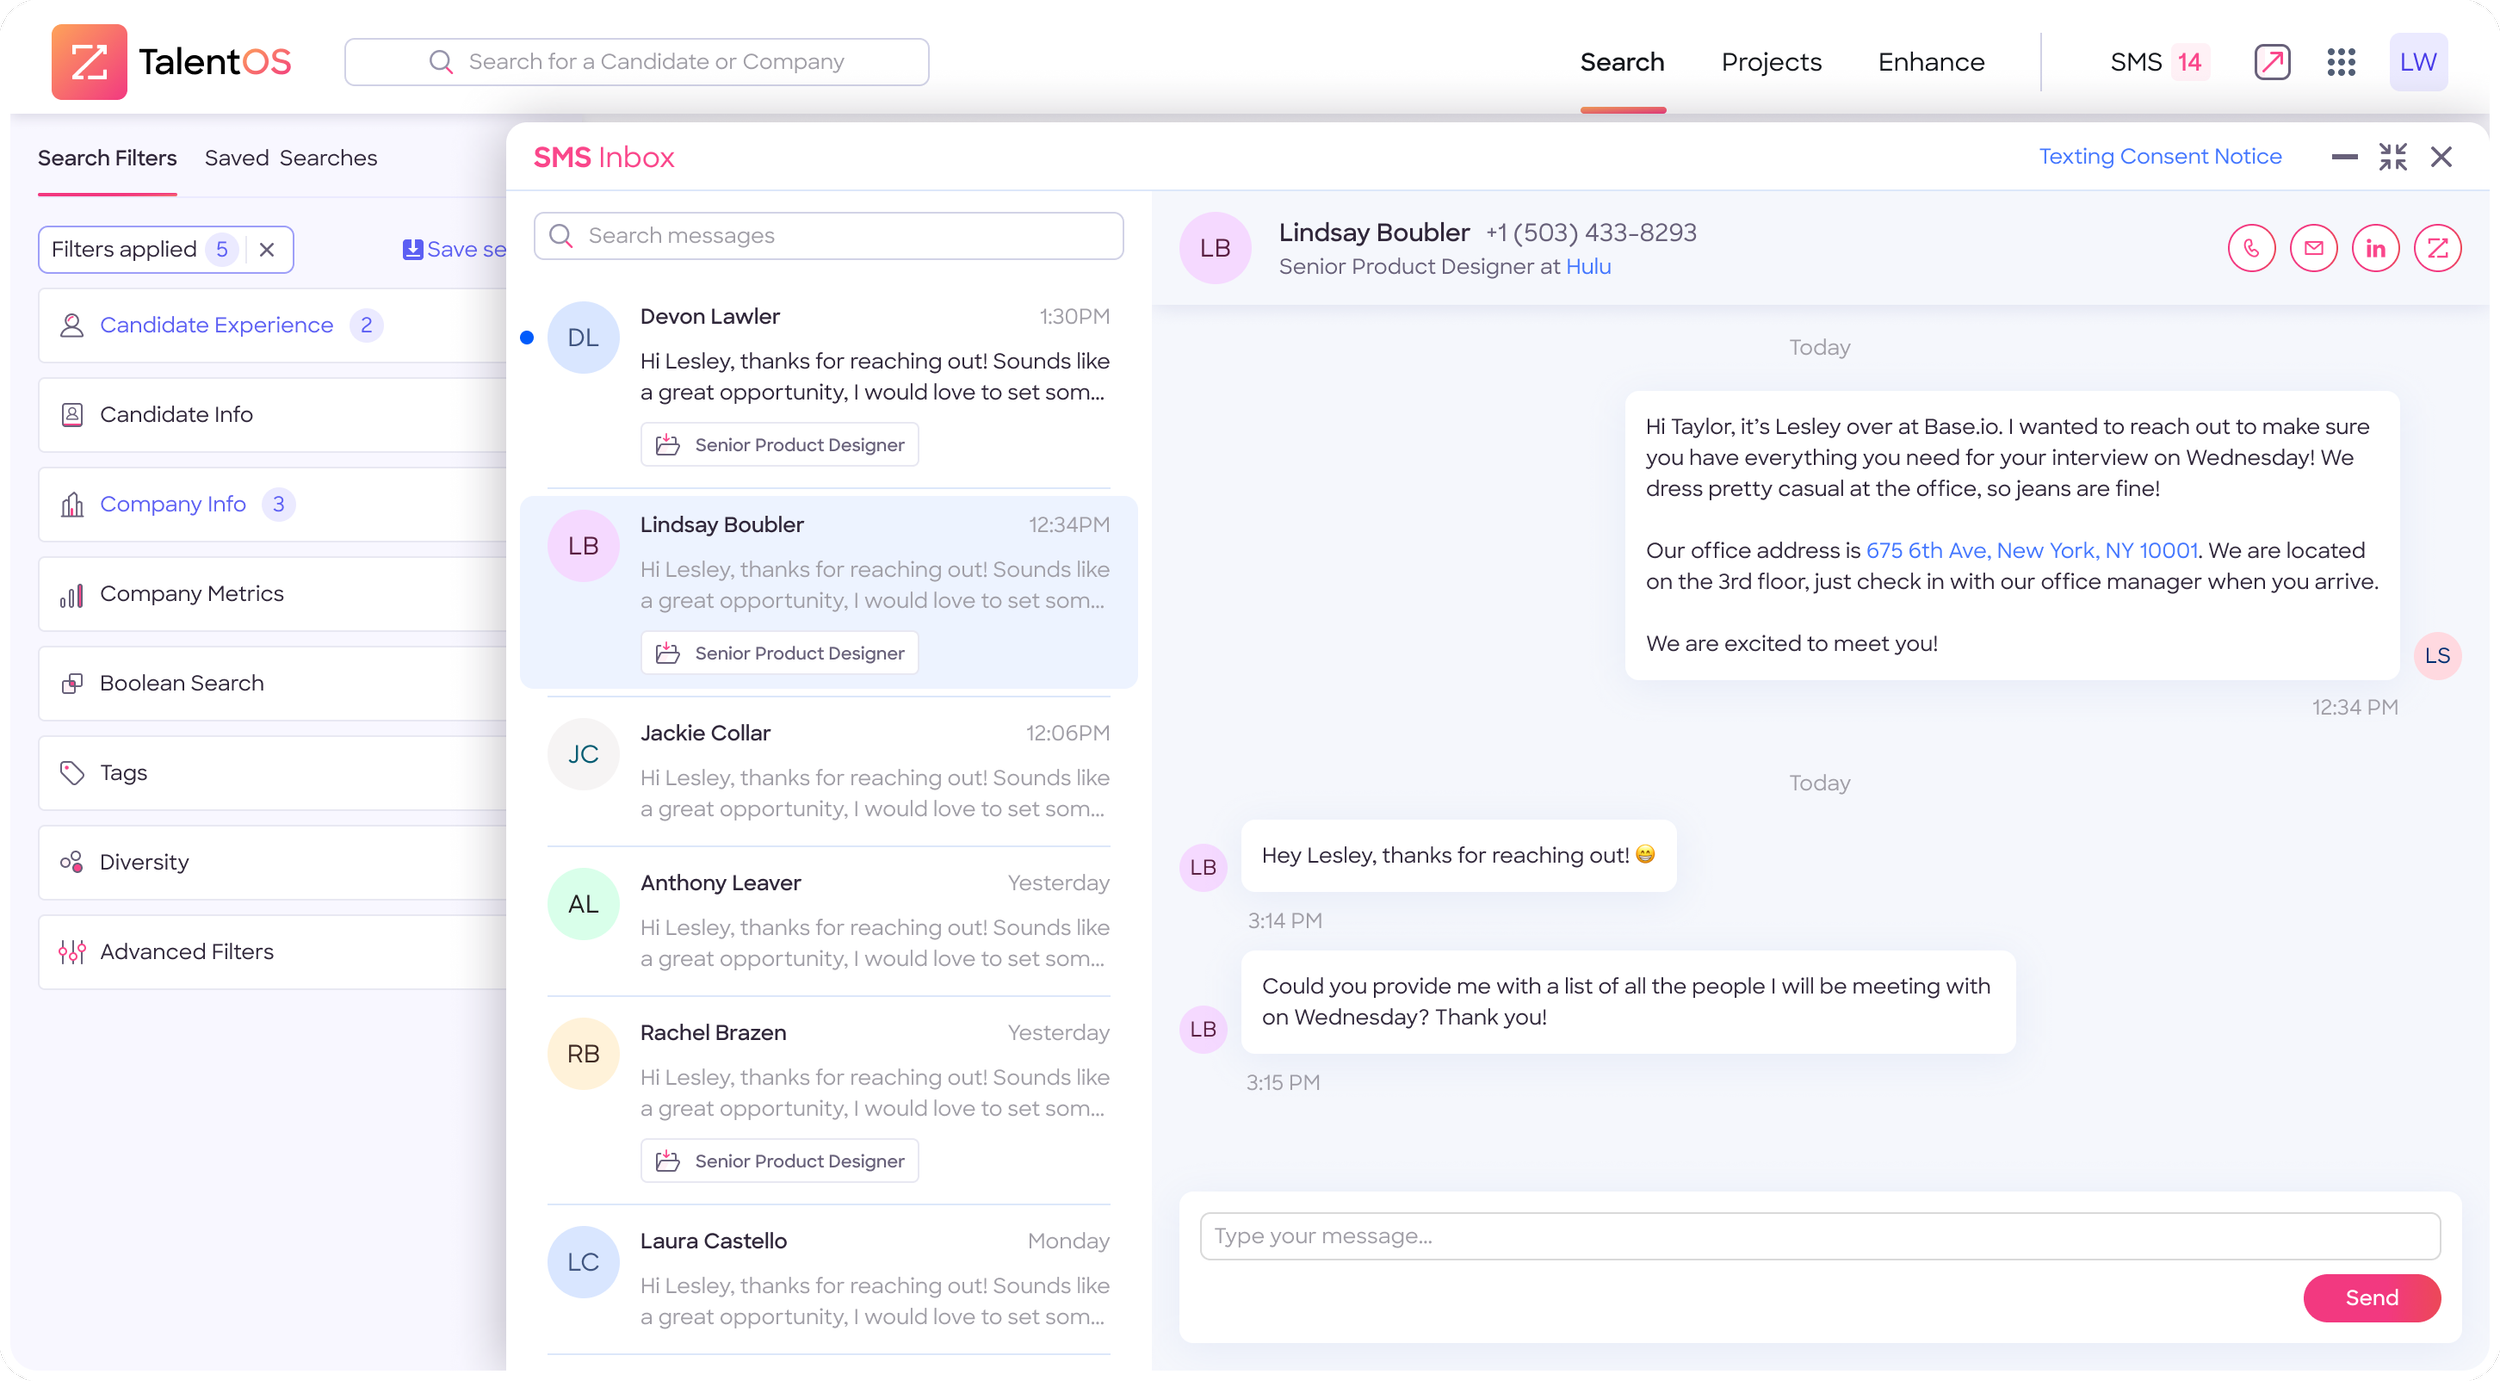This screenshot has width=2500, height=1381.
Task: Click the Send button
Action: (2371, 1298)
